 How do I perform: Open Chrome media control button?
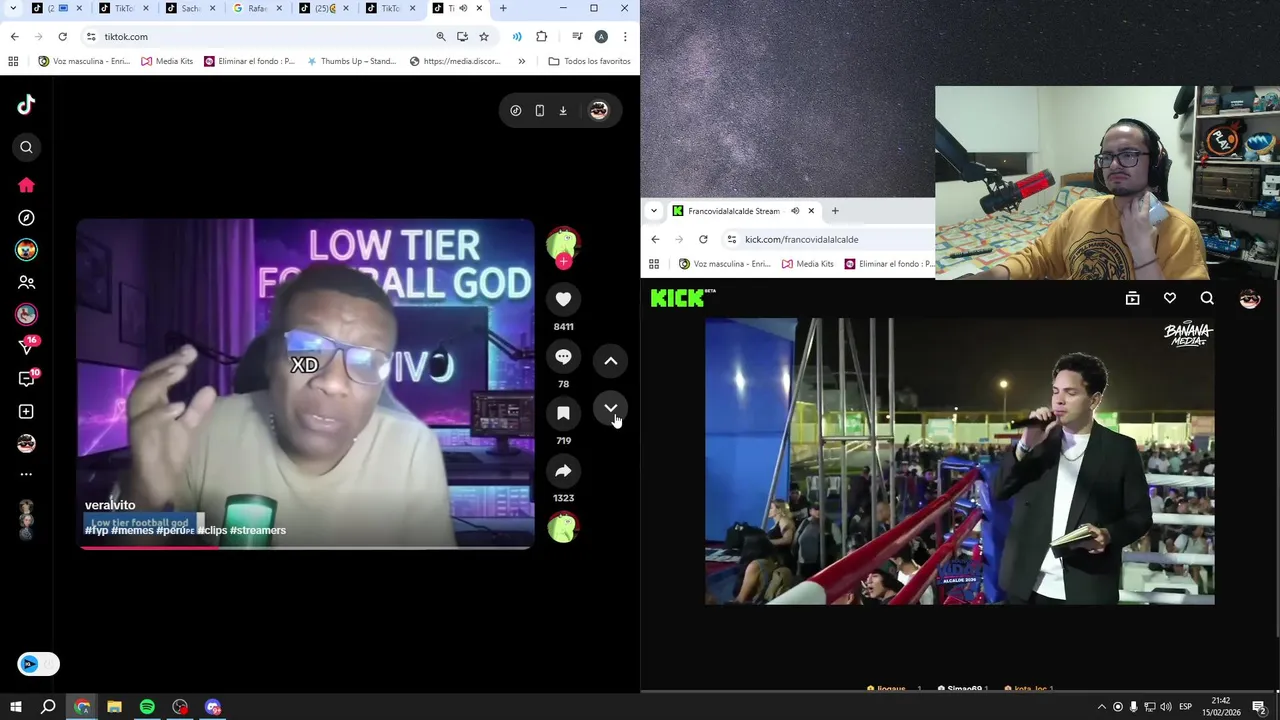(577, 37)
